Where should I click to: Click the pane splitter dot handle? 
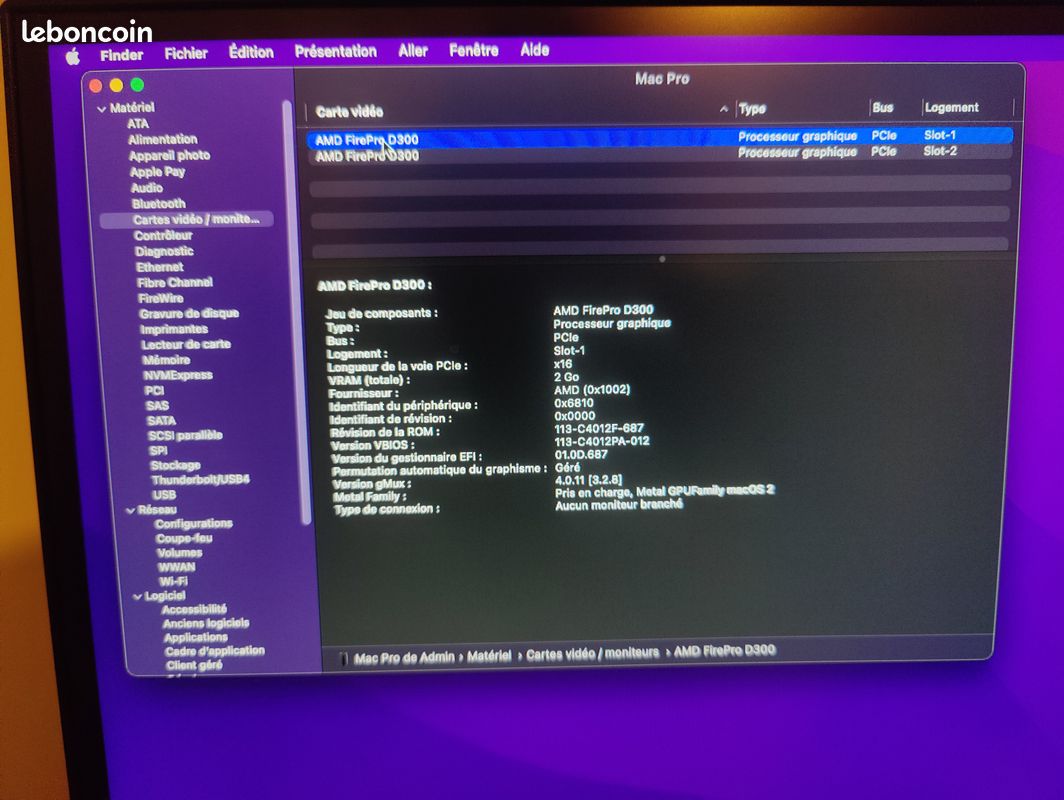662,259
